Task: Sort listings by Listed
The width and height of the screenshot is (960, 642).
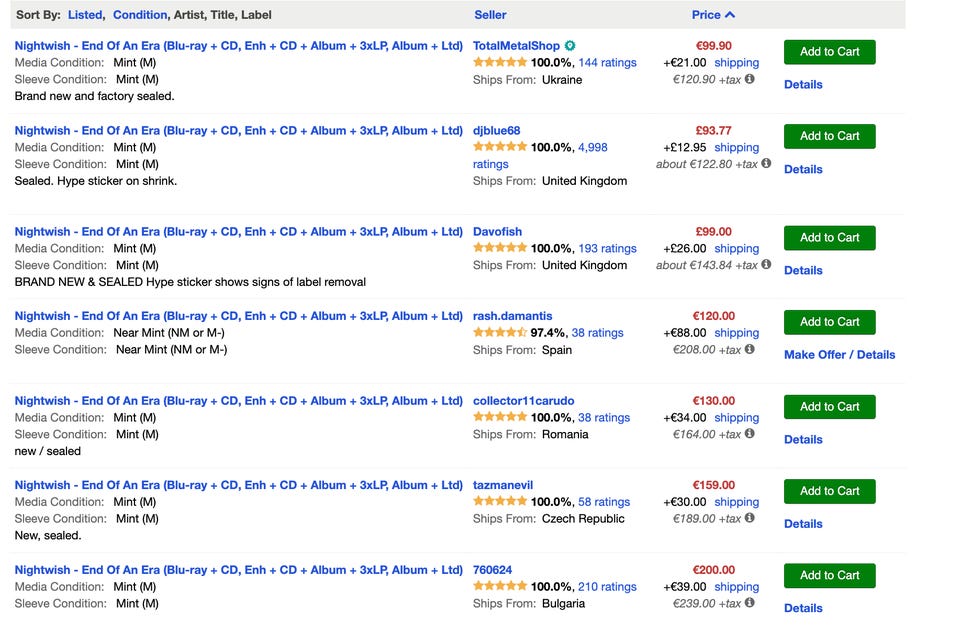Action: 85,15
